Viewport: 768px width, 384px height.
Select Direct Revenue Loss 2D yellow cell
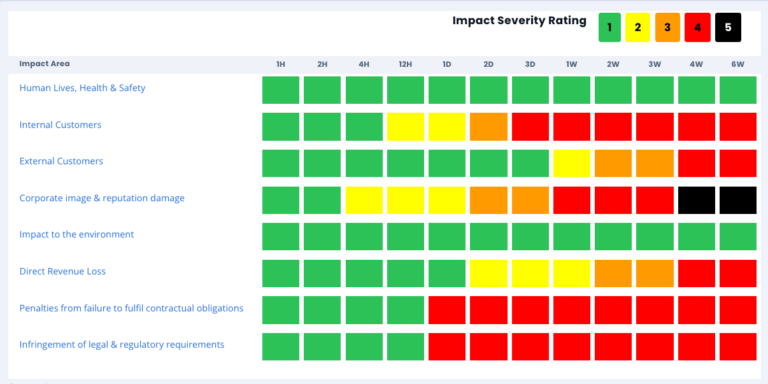coord(489,273)
